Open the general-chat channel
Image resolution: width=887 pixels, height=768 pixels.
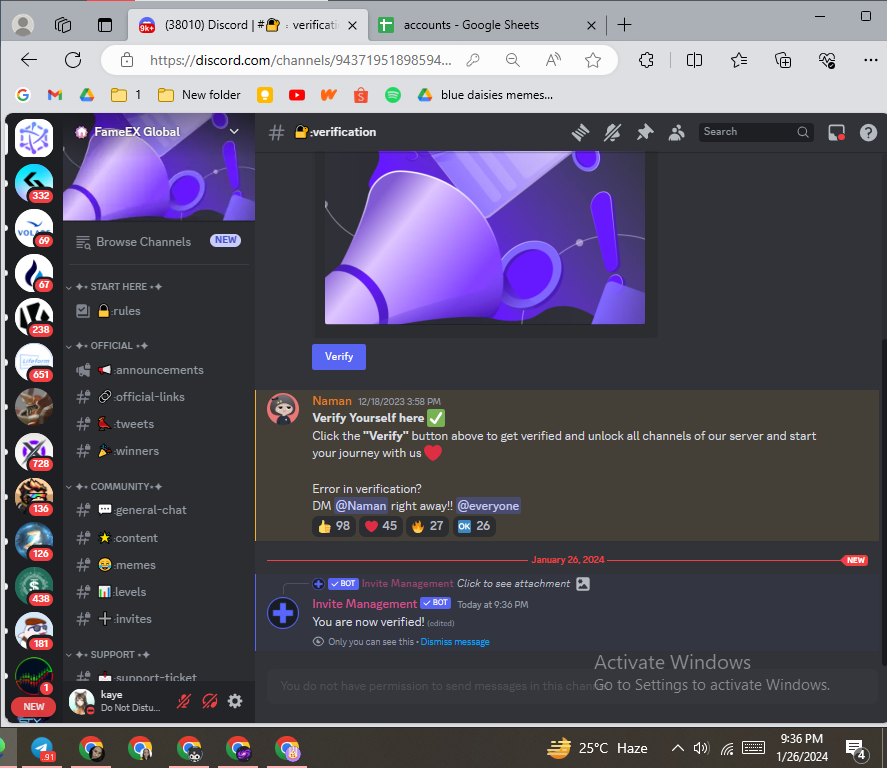pyautogui.click(x=158, y=510)
